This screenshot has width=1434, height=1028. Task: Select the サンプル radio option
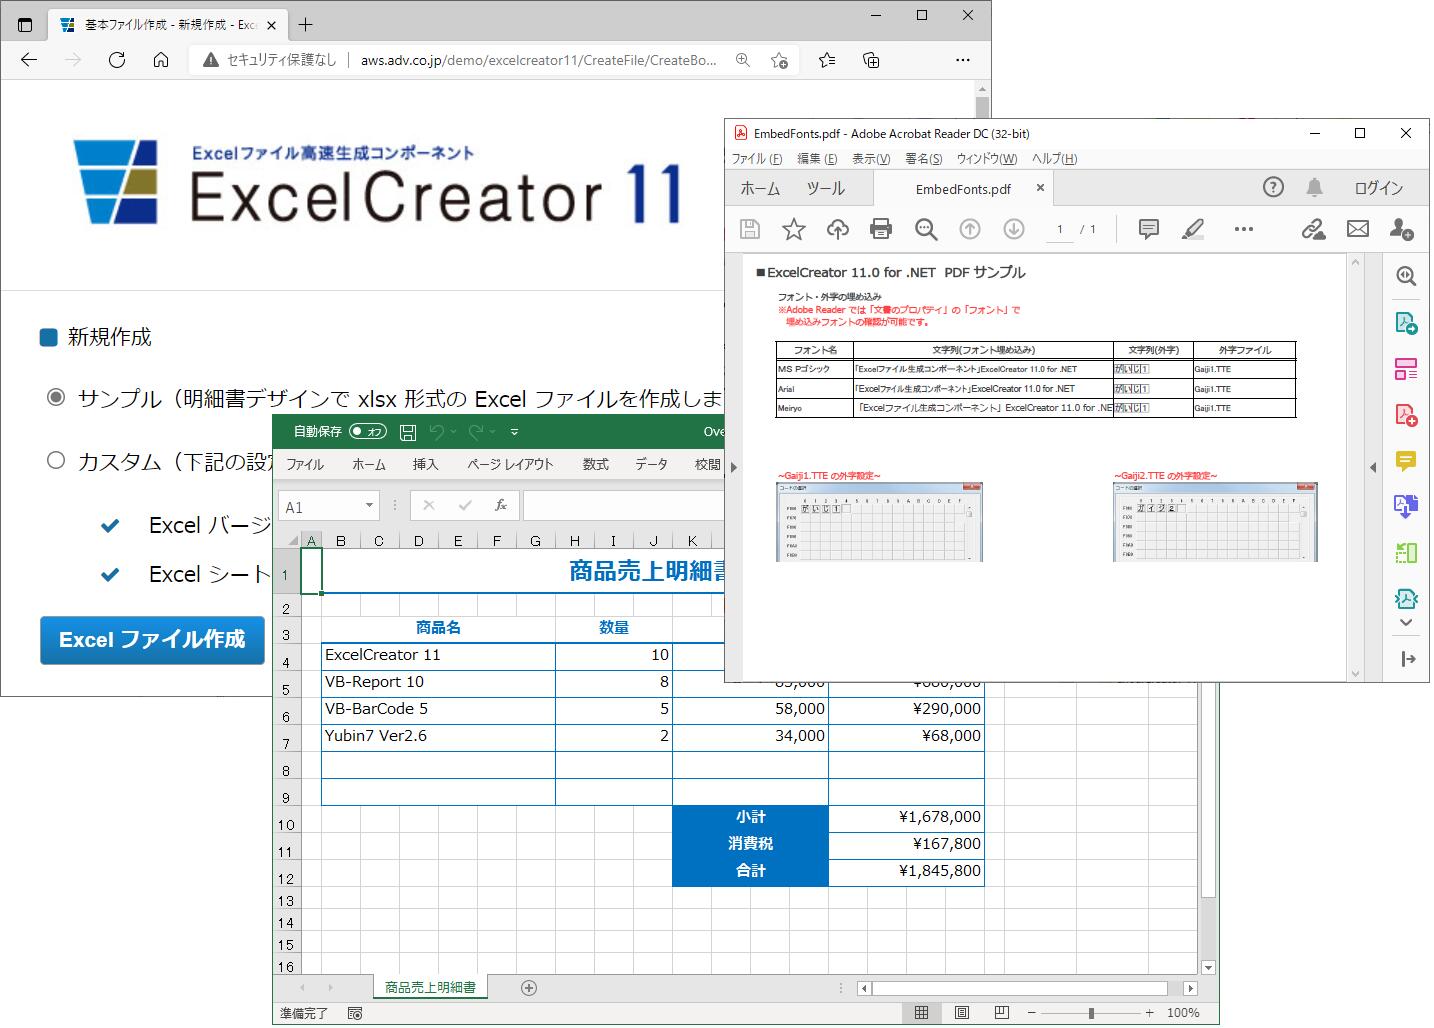[56, 398]
